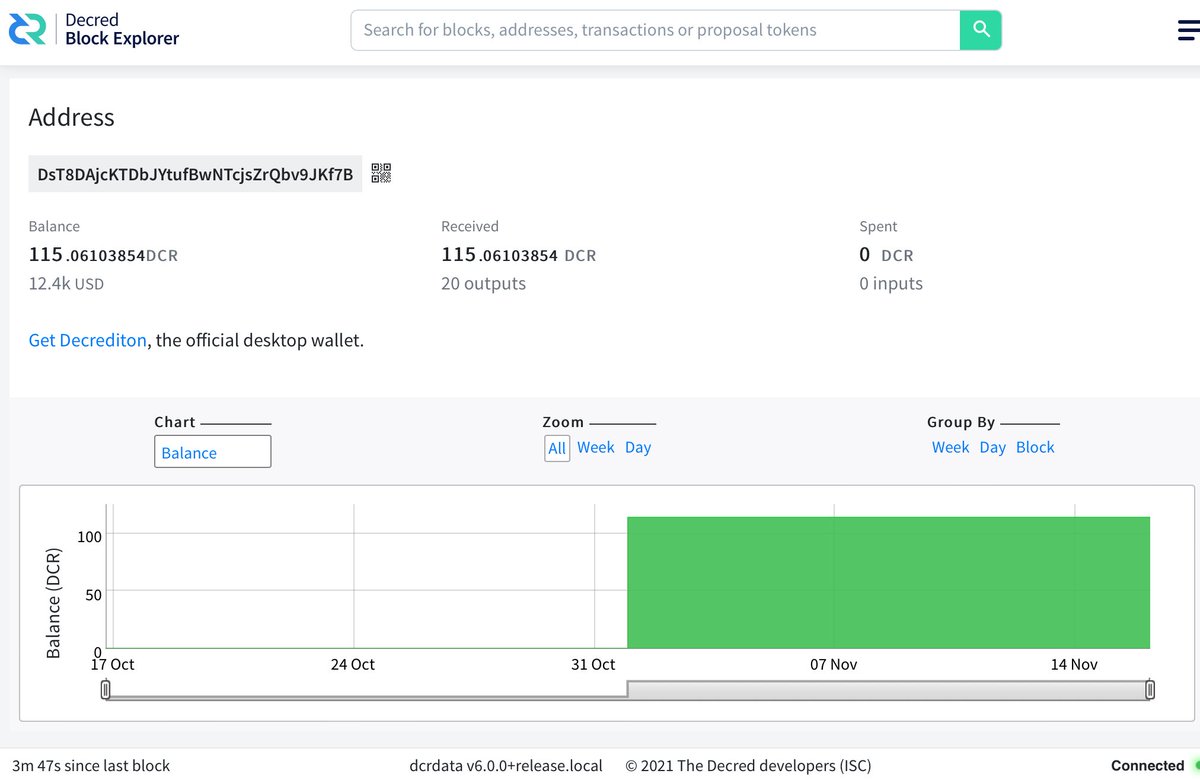This screenshot has width=1200, height=780.
Task: Click the Spent 0 DCR value
Action: 886,255
